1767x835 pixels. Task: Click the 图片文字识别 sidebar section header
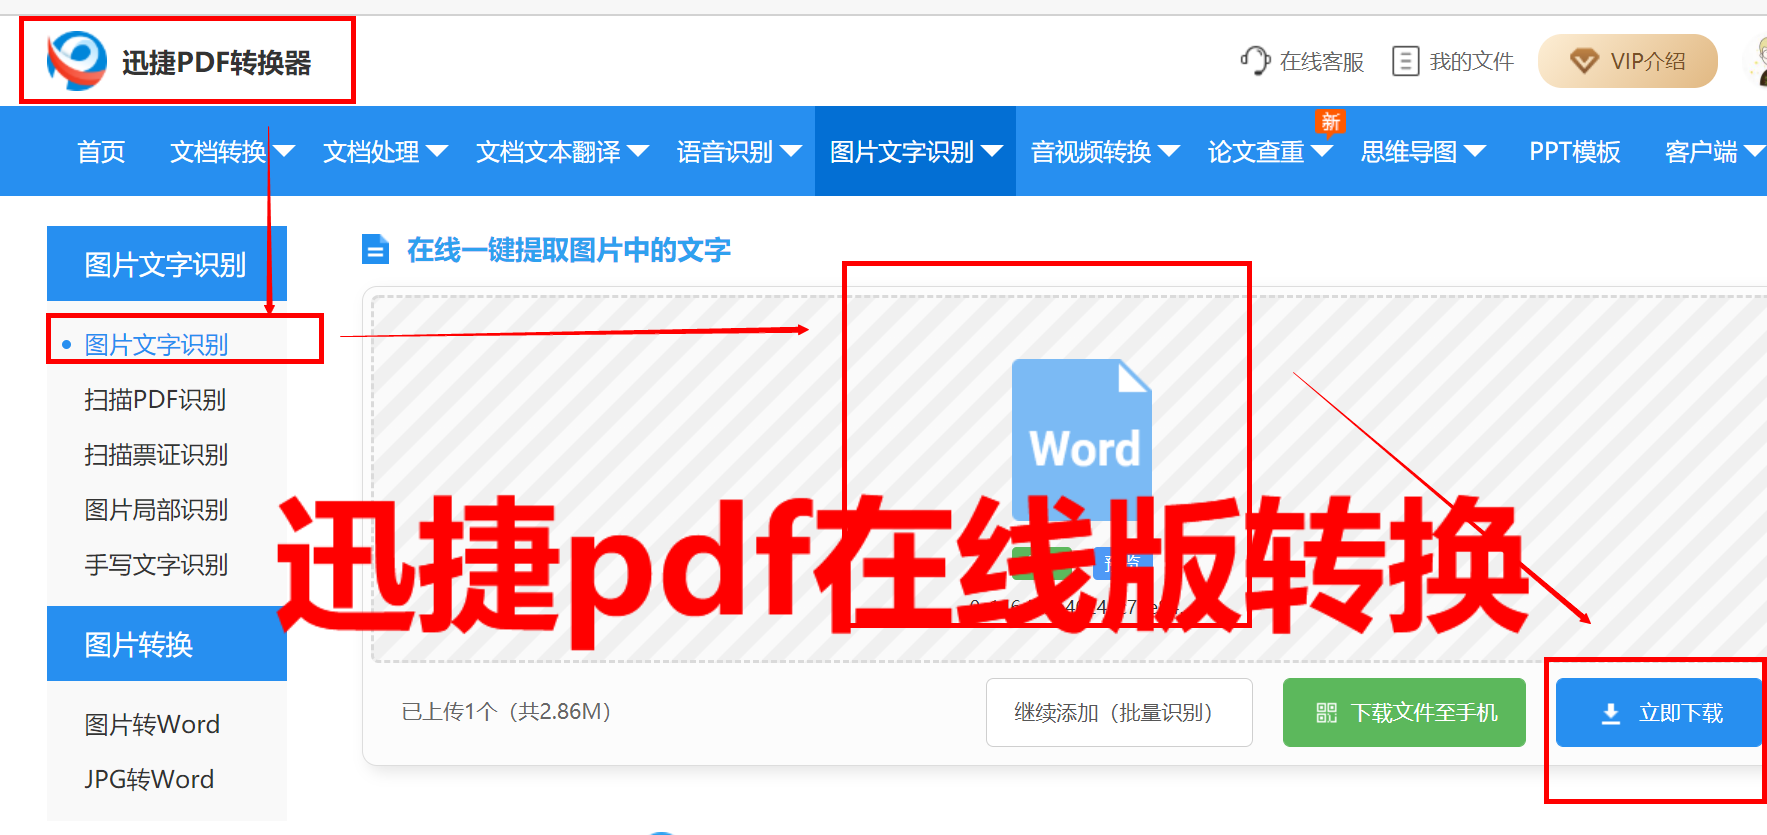(x=167, y=264)
